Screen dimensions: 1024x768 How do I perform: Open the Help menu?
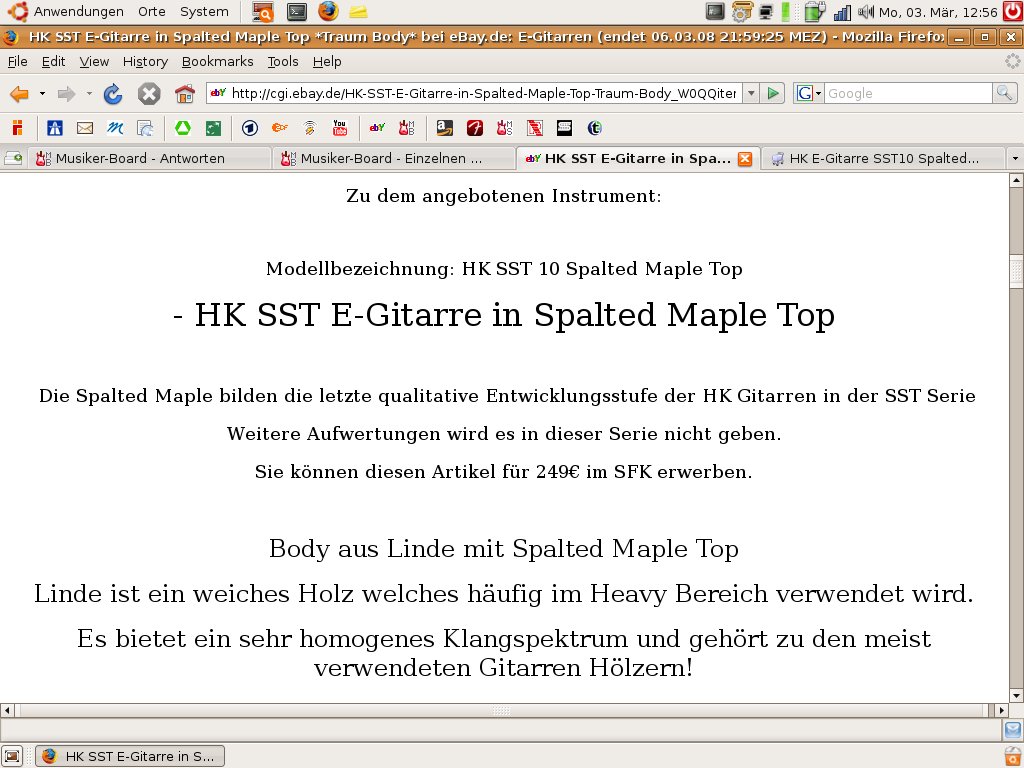coord(327,61)
